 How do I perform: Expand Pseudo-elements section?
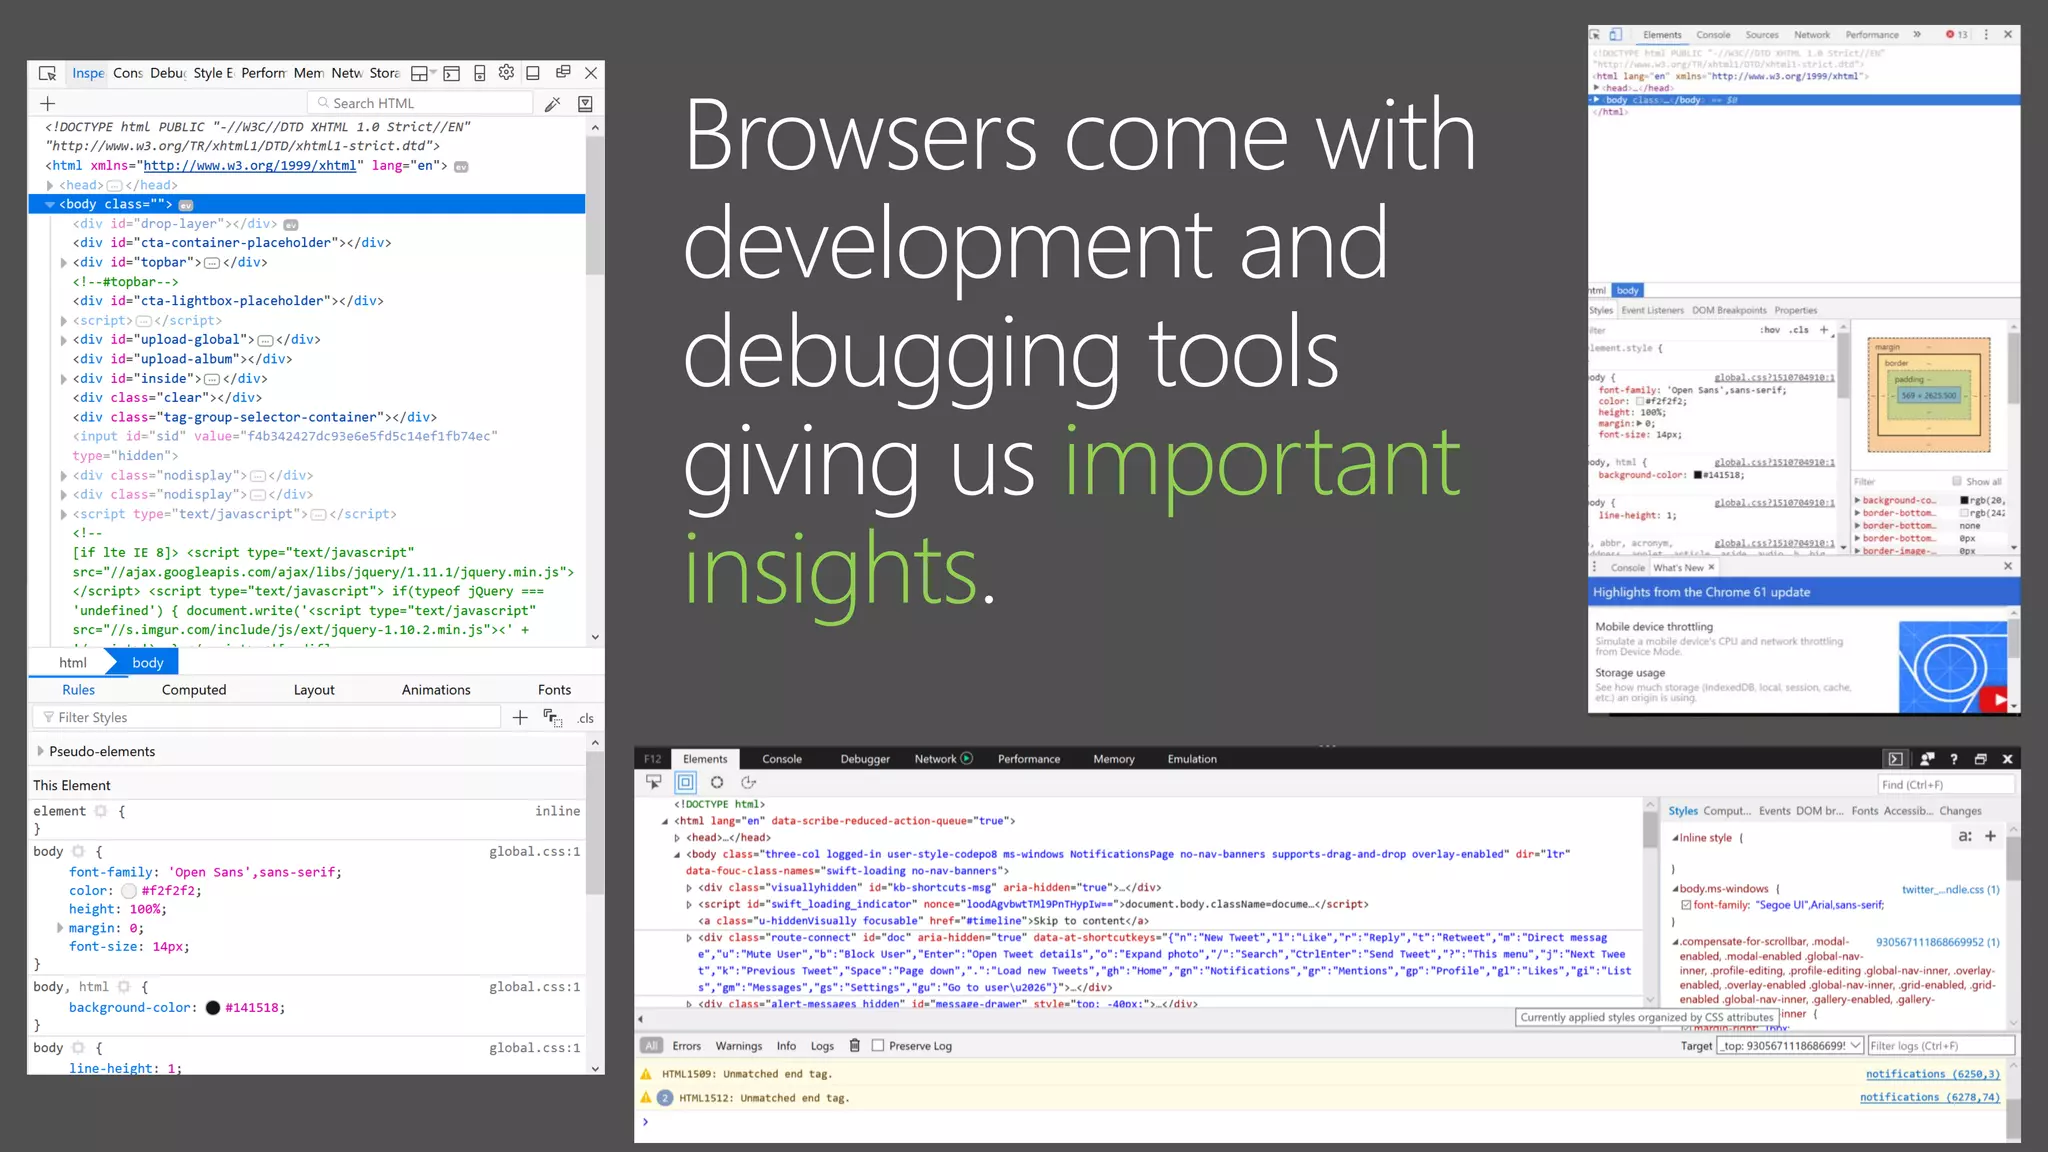41,751
